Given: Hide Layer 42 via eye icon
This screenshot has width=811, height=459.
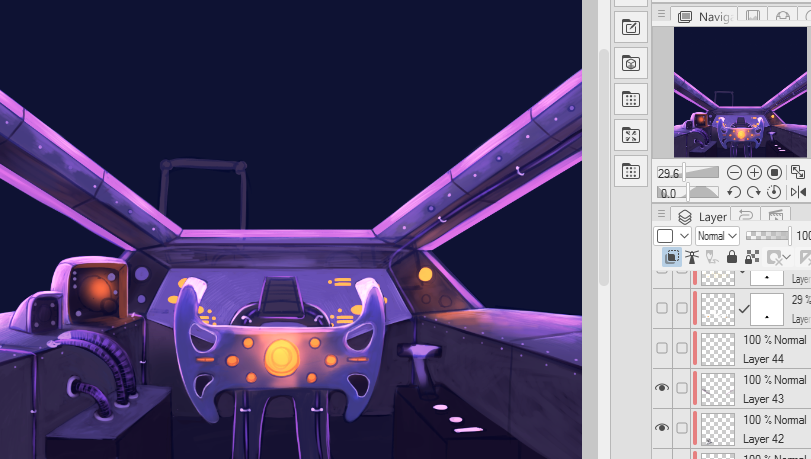Looking at the screenshot, I should point(662,428).
